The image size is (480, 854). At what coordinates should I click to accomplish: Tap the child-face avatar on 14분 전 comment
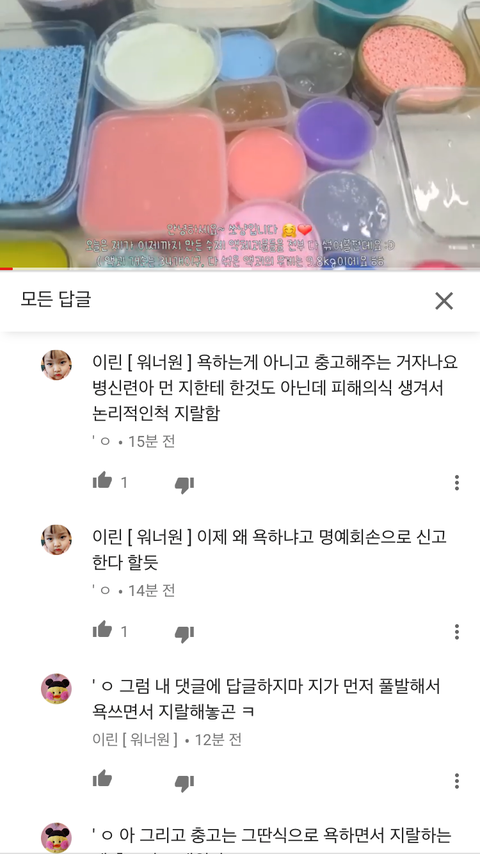[x=56, y=540]
